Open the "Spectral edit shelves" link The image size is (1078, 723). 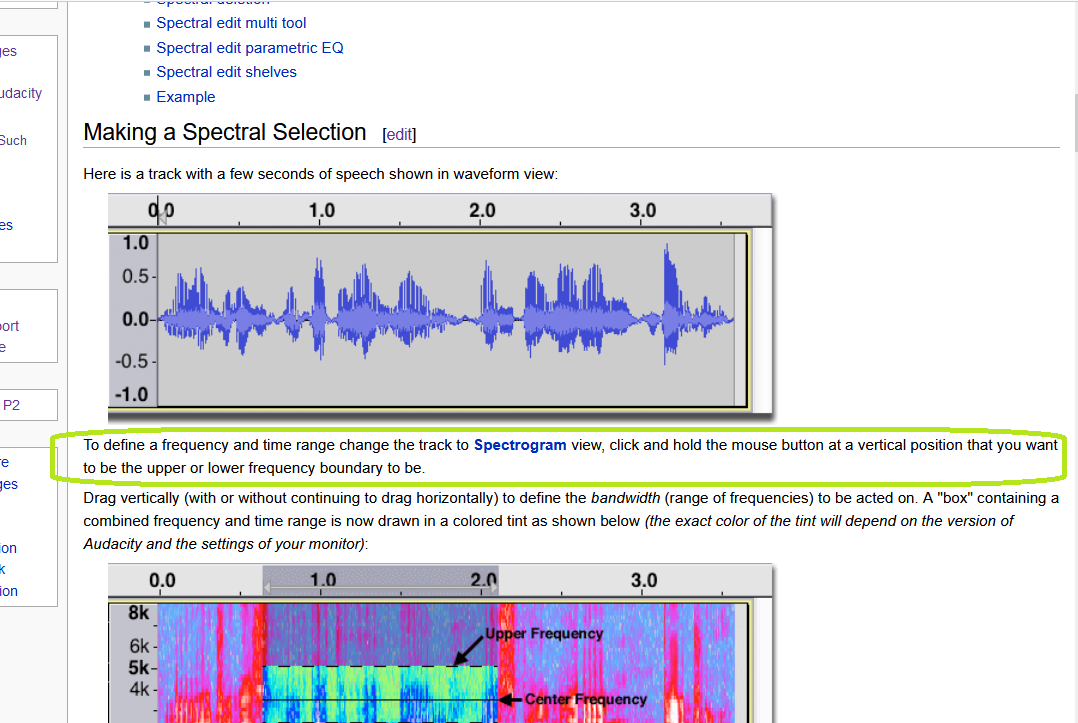click(226, 71)
